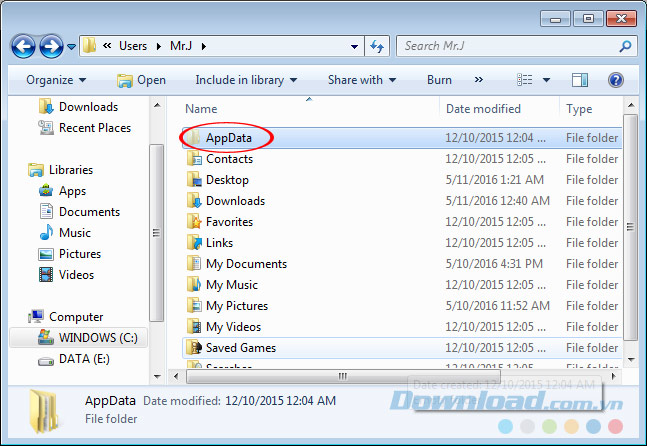Viewport: 647px width, 446px height.
Task: Open the recent pages dropdown beside Forward
Action: (x=71, y=47)
